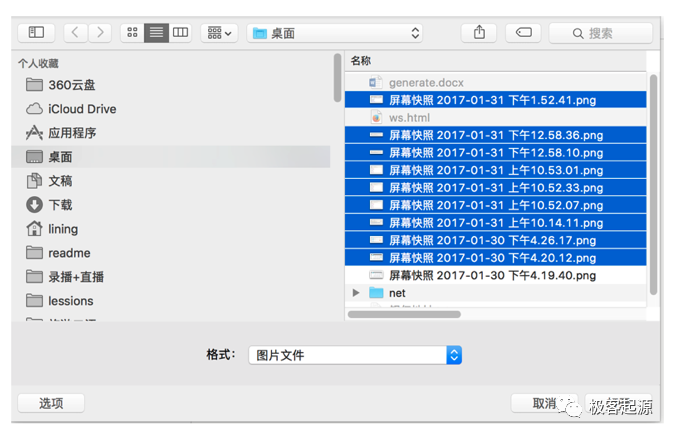Select 屏幕快照 2017-01-31 上午10.14.11.png

click(x=495, y=223)
